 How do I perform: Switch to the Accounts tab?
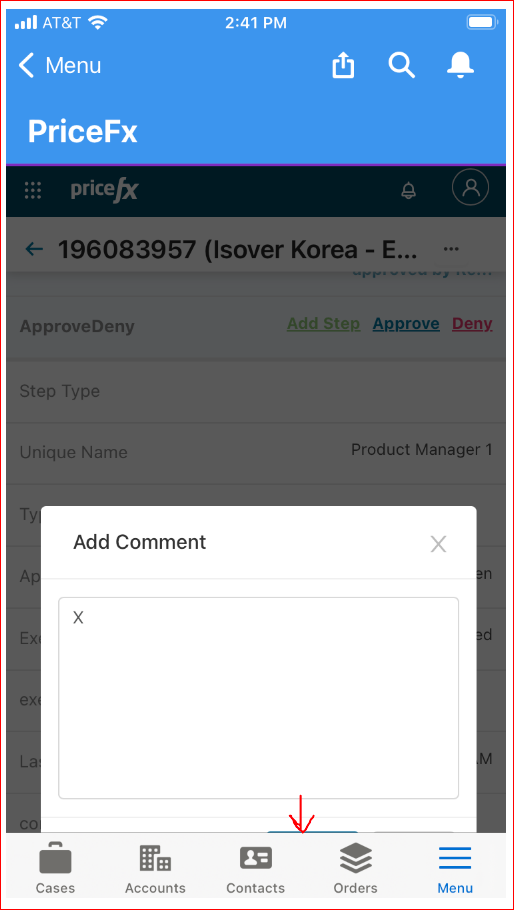coord(155,870)
